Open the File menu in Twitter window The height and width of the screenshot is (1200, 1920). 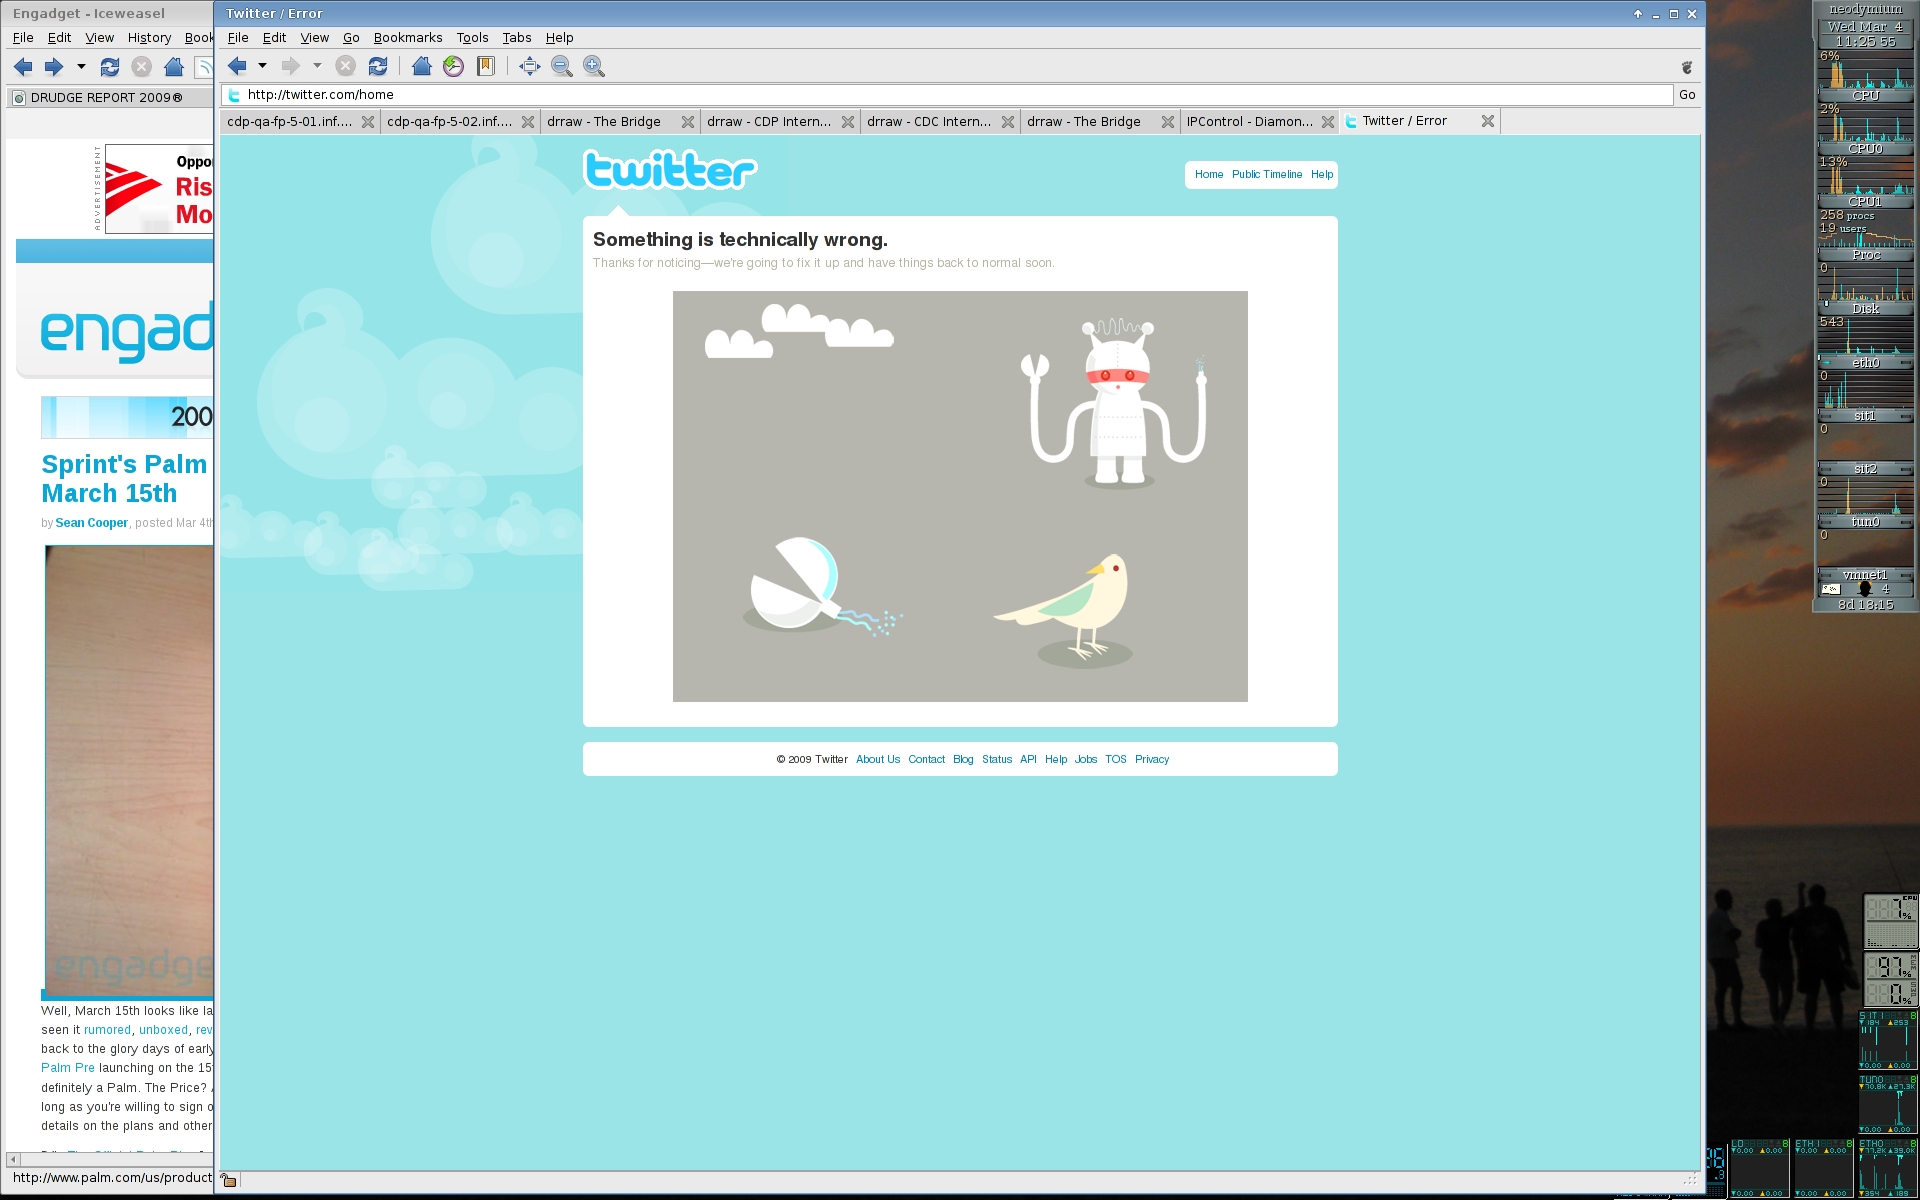point(238,38)
